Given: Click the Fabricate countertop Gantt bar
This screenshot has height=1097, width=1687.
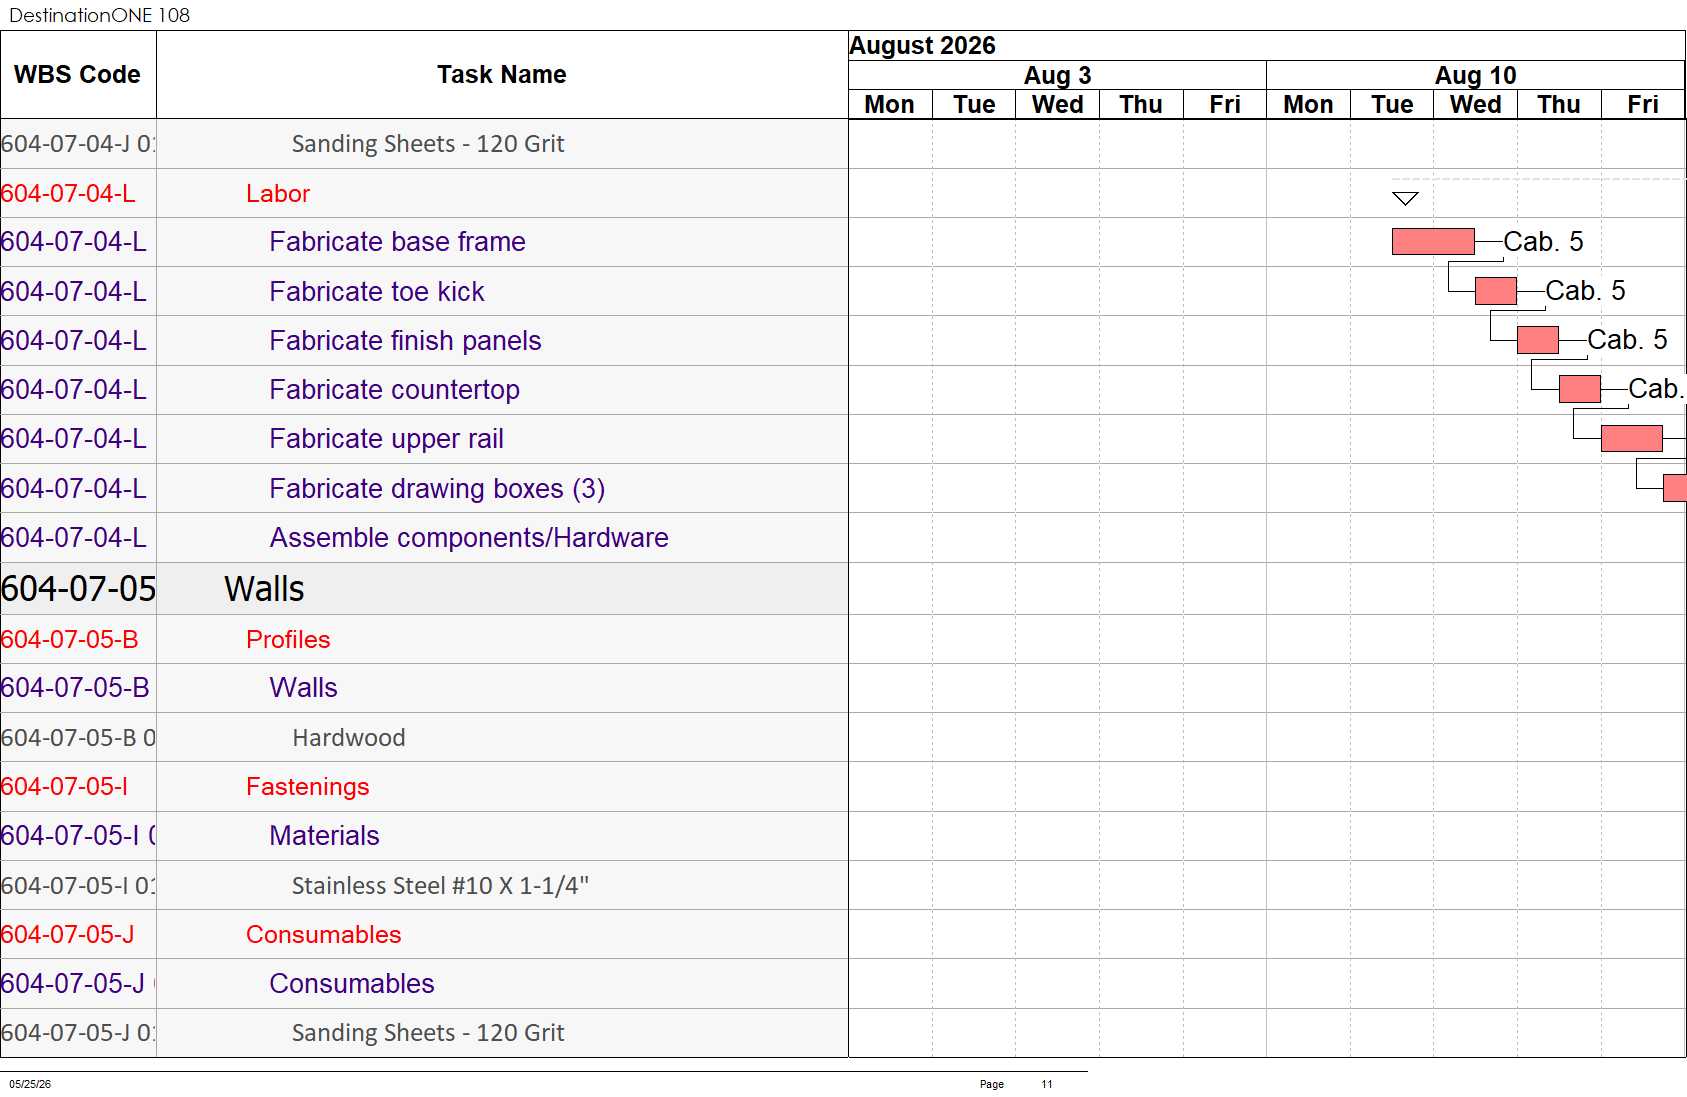Looking at the screenshot, I should tap(1580, 389).
